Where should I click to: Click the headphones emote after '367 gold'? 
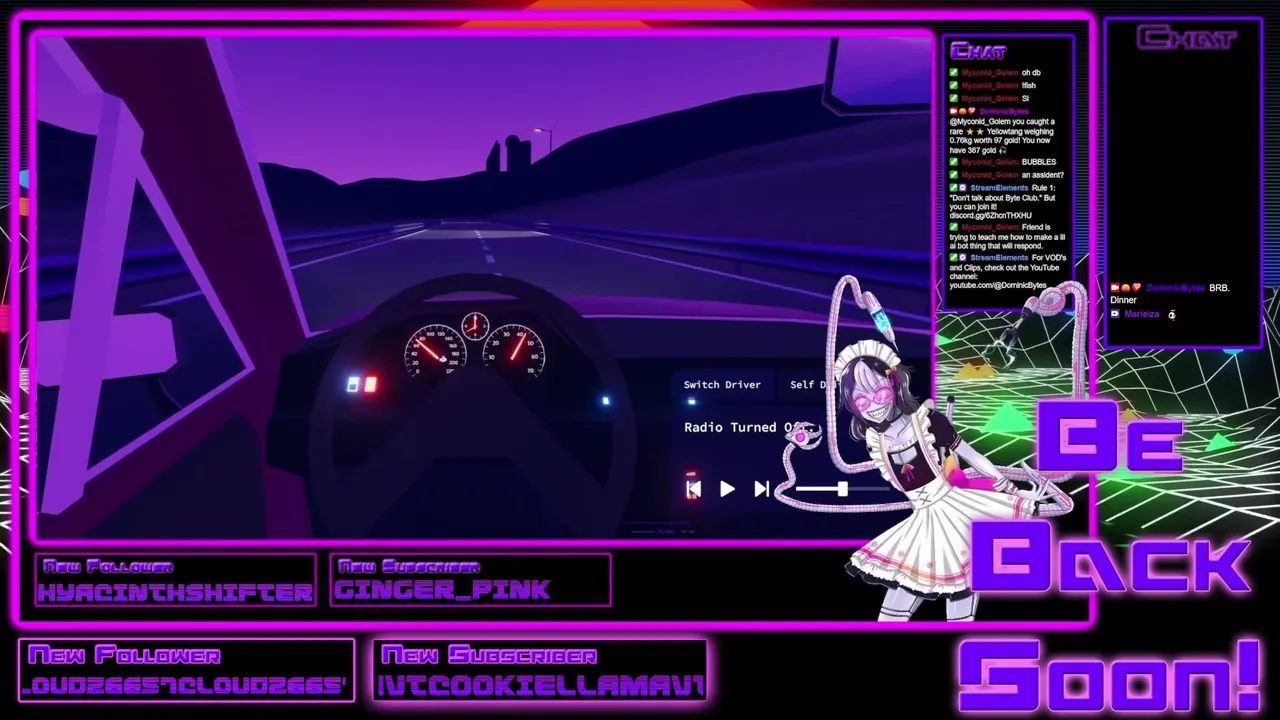tap(1002, 150)
